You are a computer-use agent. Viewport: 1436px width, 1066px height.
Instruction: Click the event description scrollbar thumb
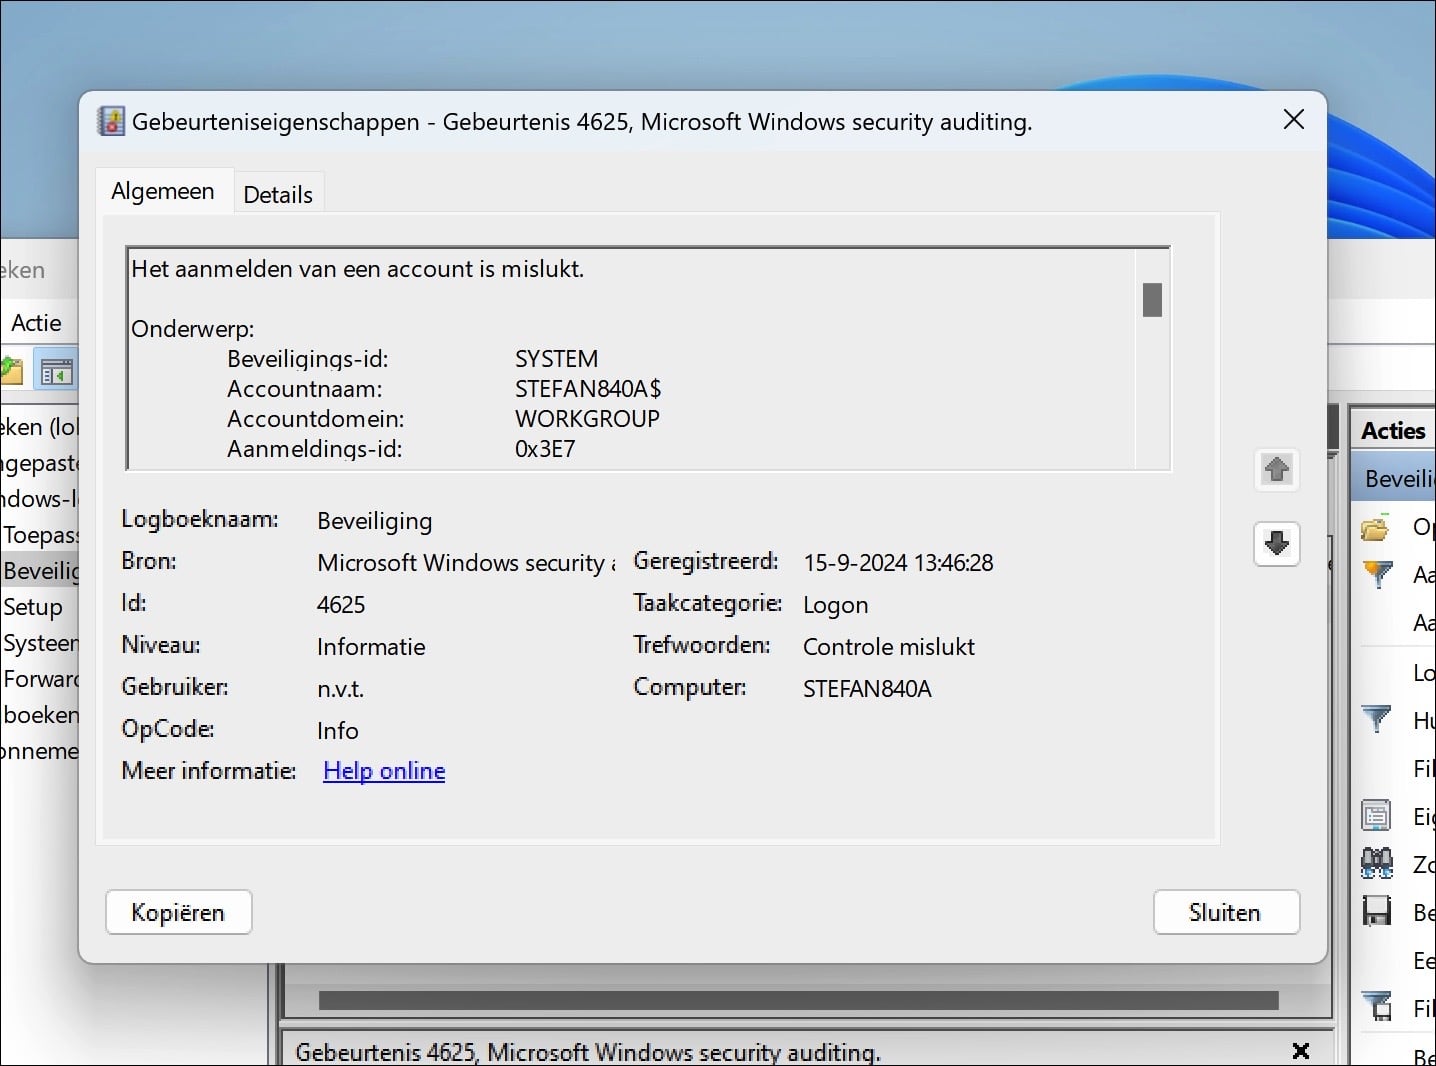coord(1152,300)
